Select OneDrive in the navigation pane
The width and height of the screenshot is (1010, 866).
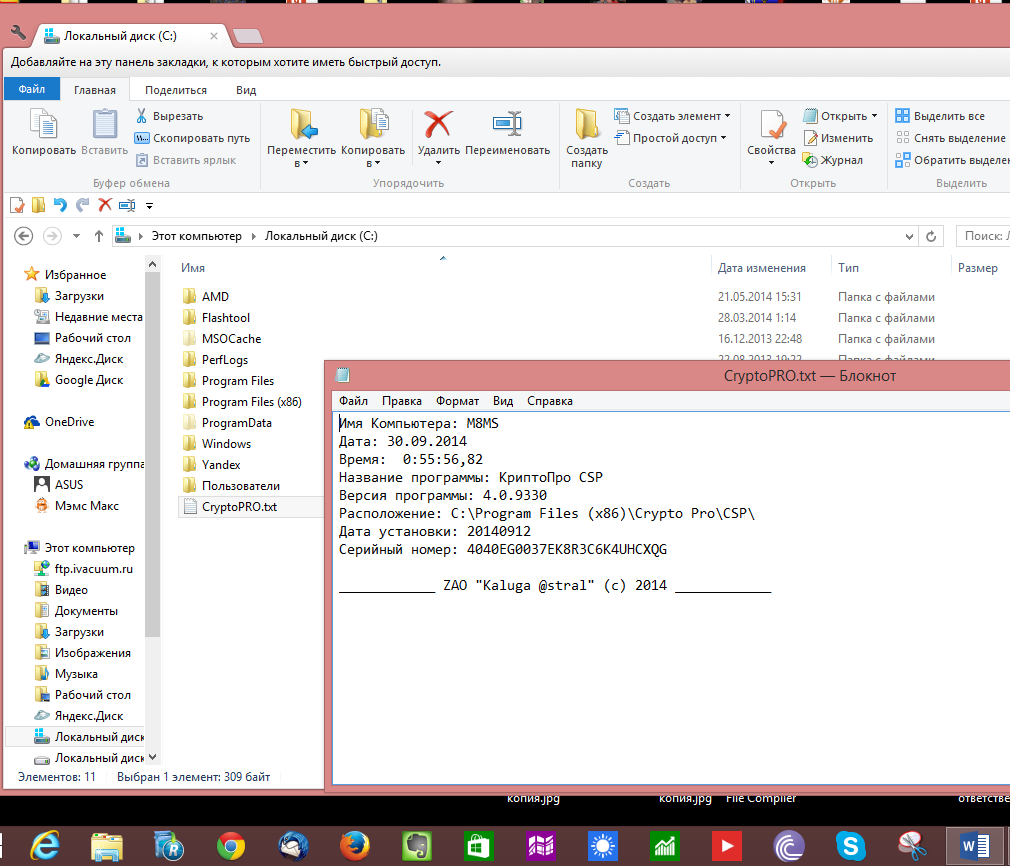[x=69, y=422]
